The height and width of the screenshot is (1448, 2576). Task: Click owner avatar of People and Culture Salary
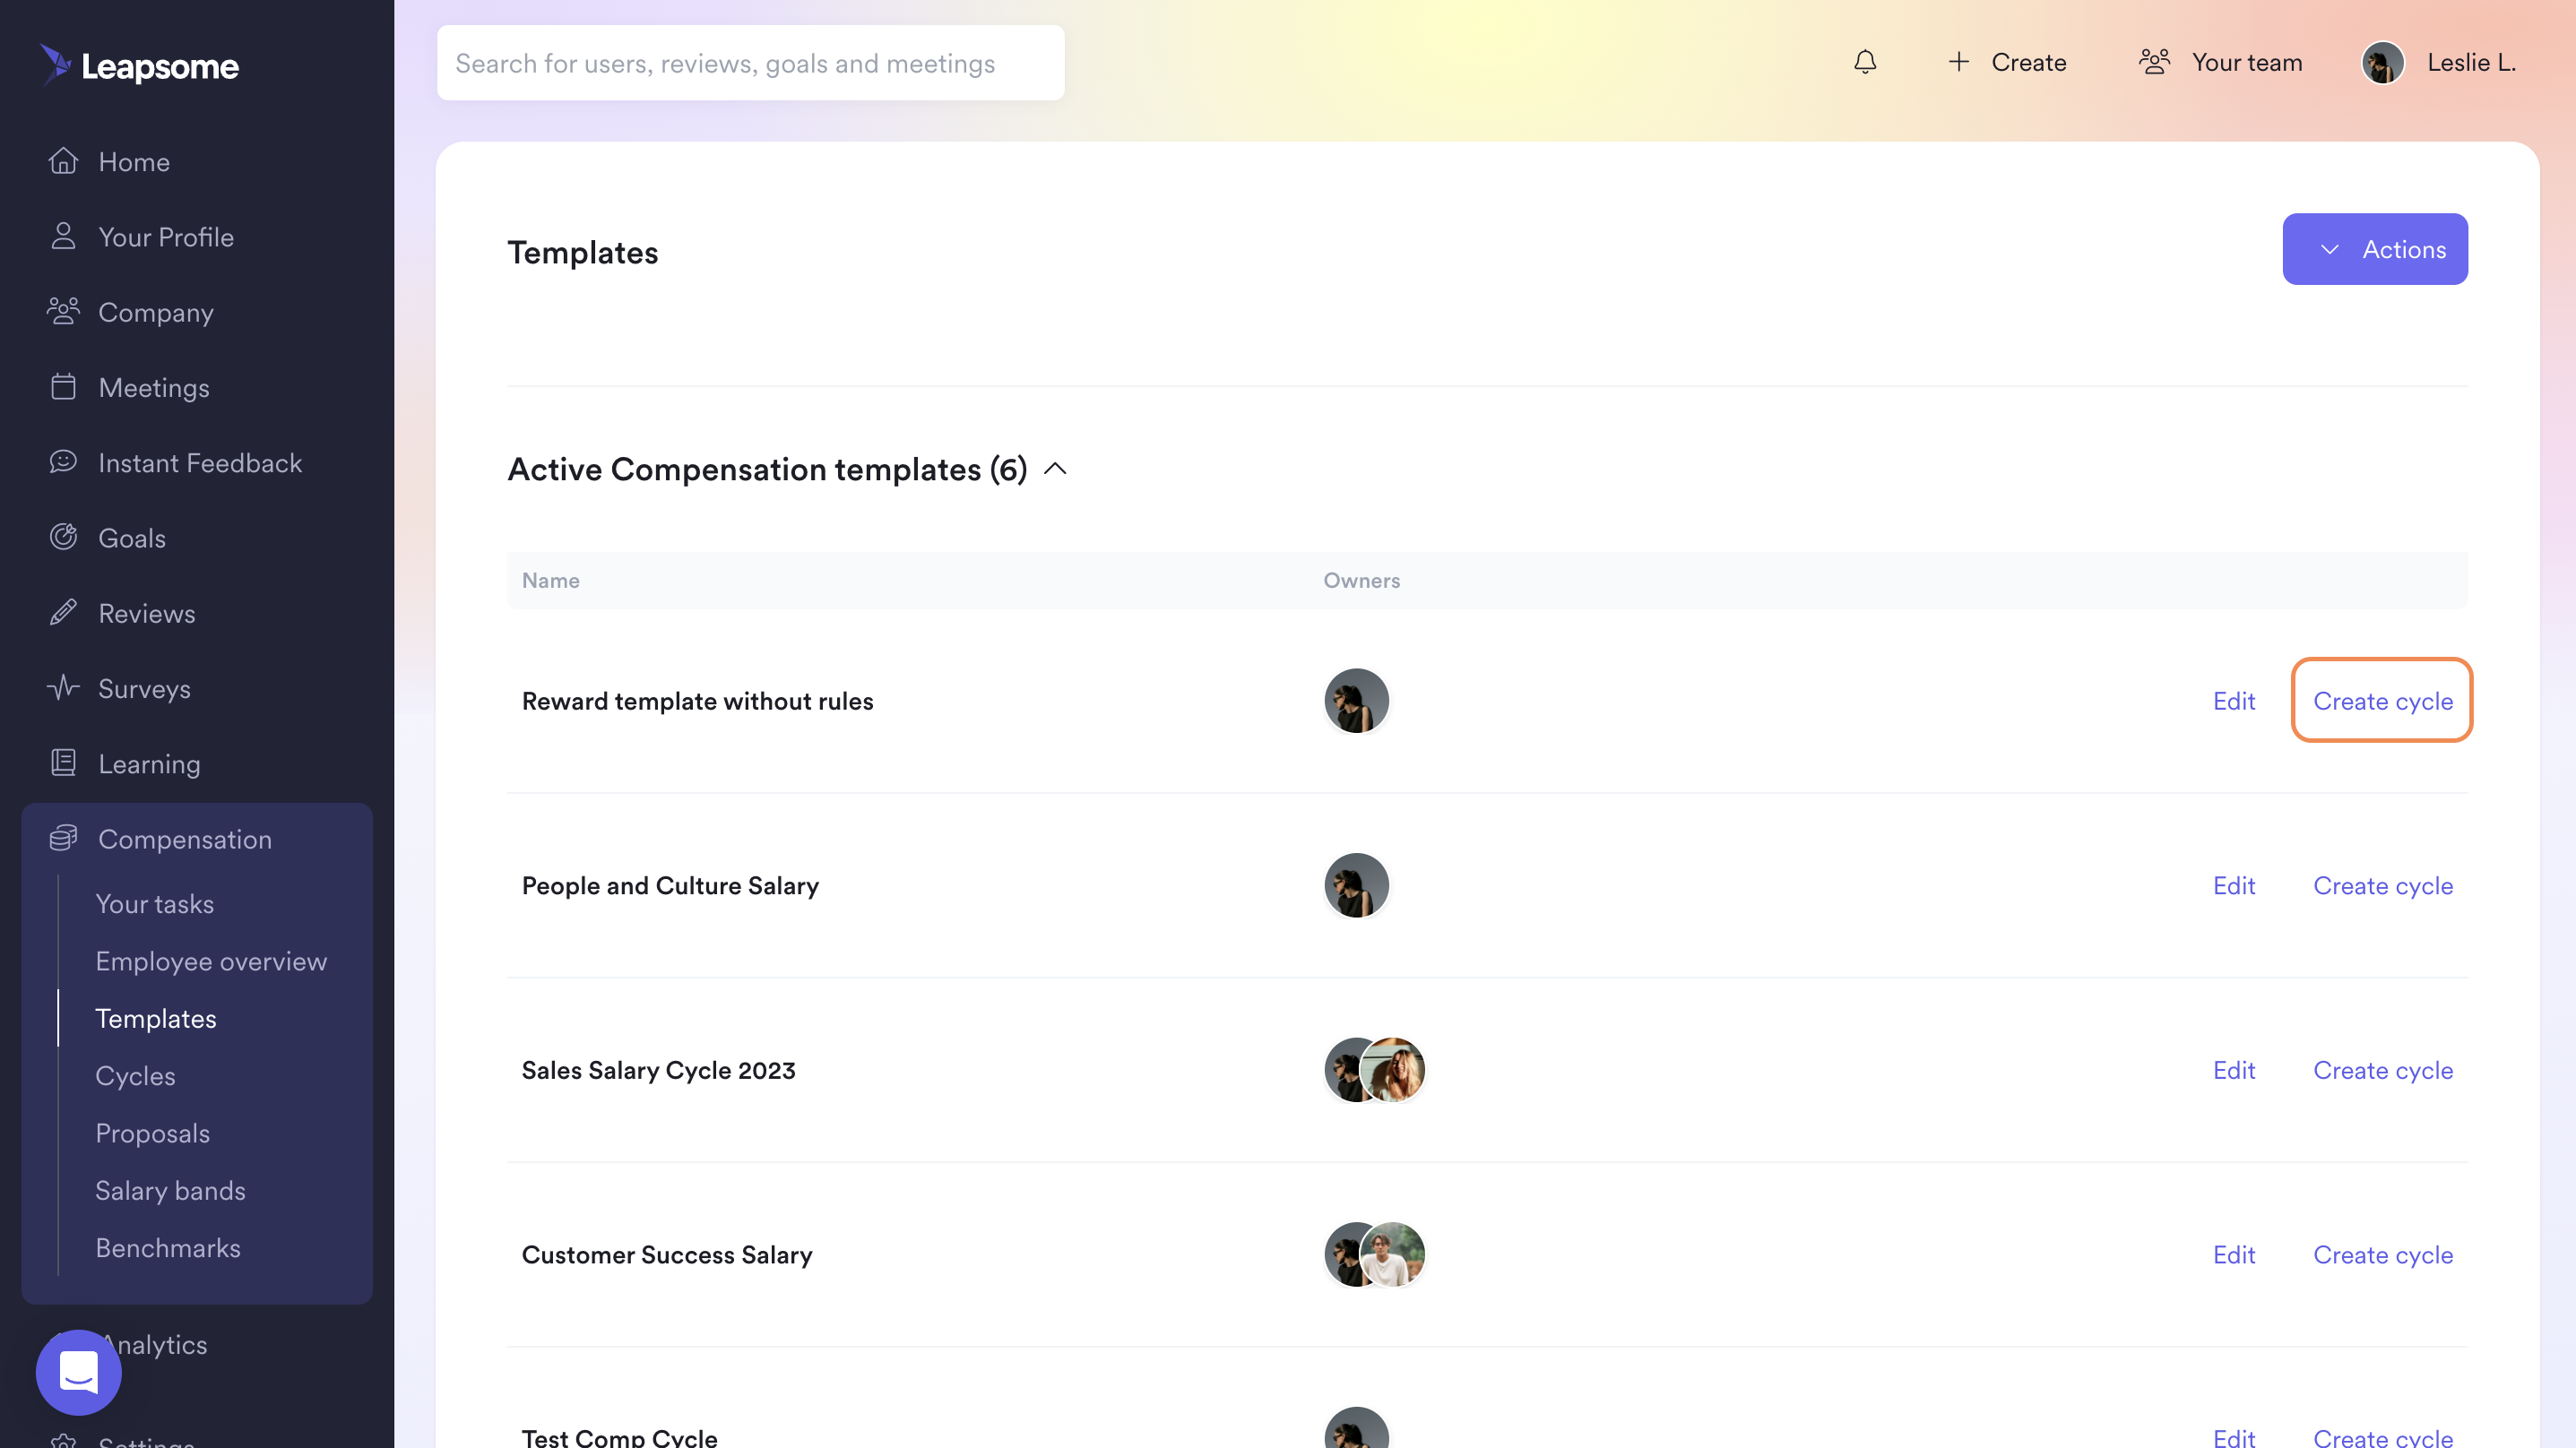[x=1356, y=885]
